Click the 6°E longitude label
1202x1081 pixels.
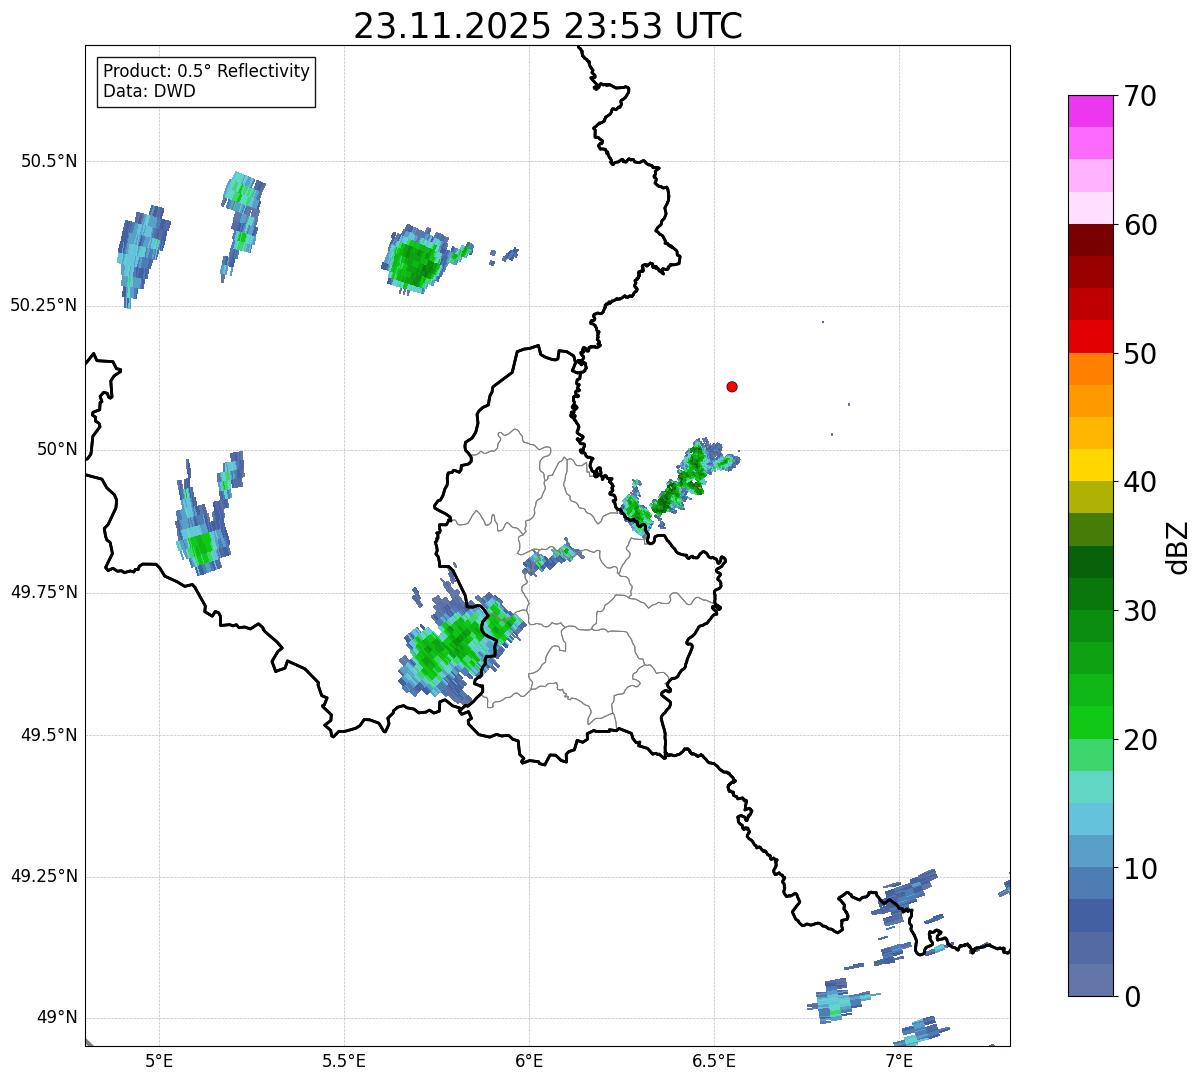(529, 1060)
